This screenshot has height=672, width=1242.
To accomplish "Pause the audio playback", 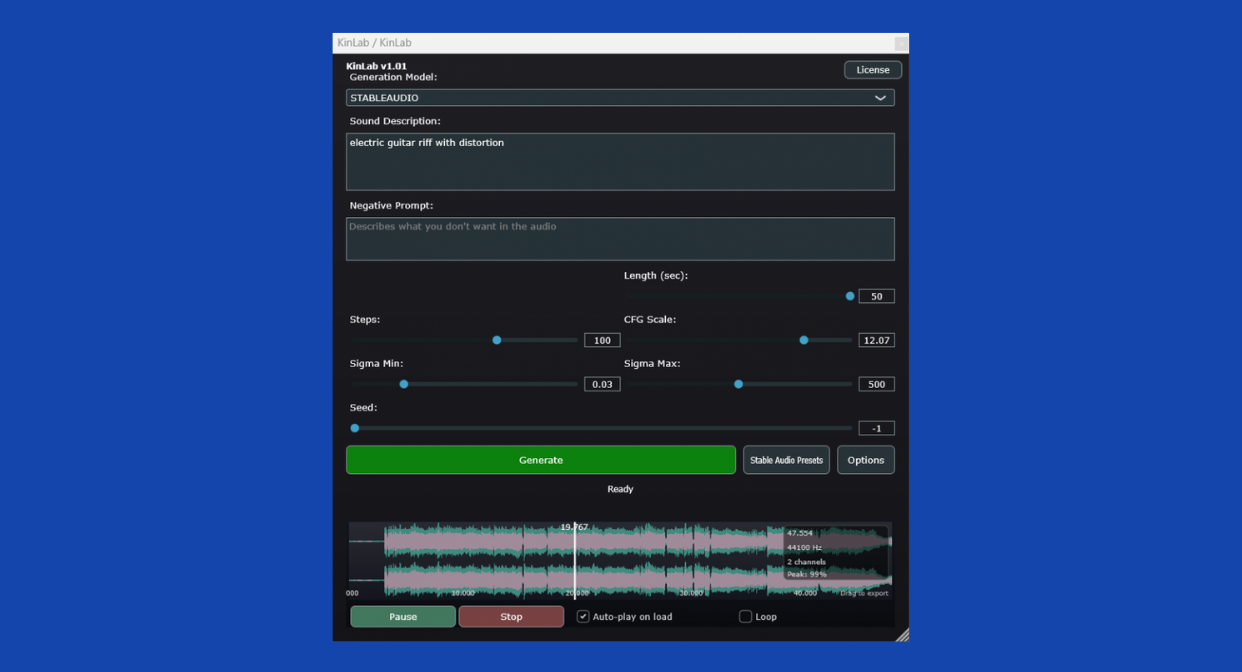I will click(403, 617).
